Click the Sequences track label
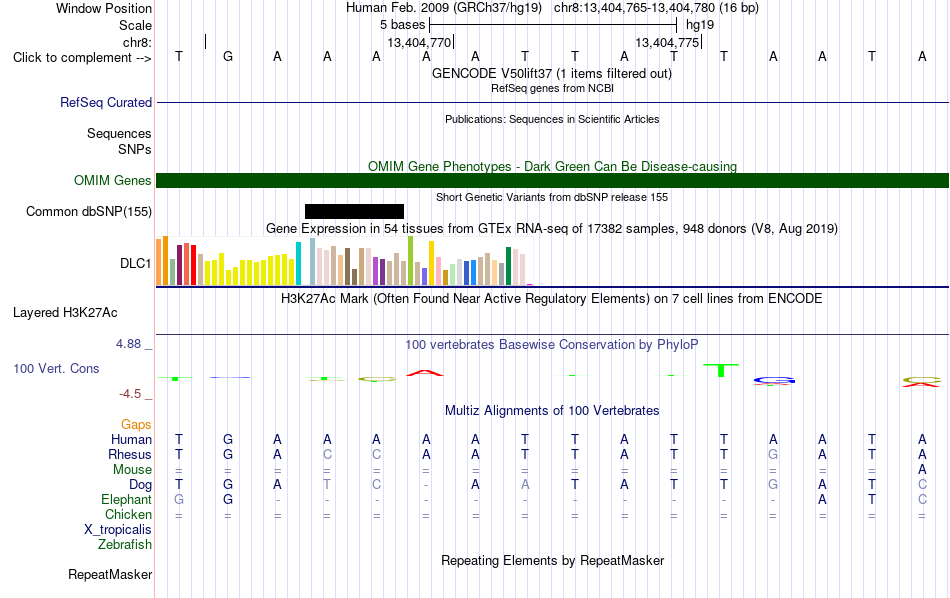 [119, 133]
